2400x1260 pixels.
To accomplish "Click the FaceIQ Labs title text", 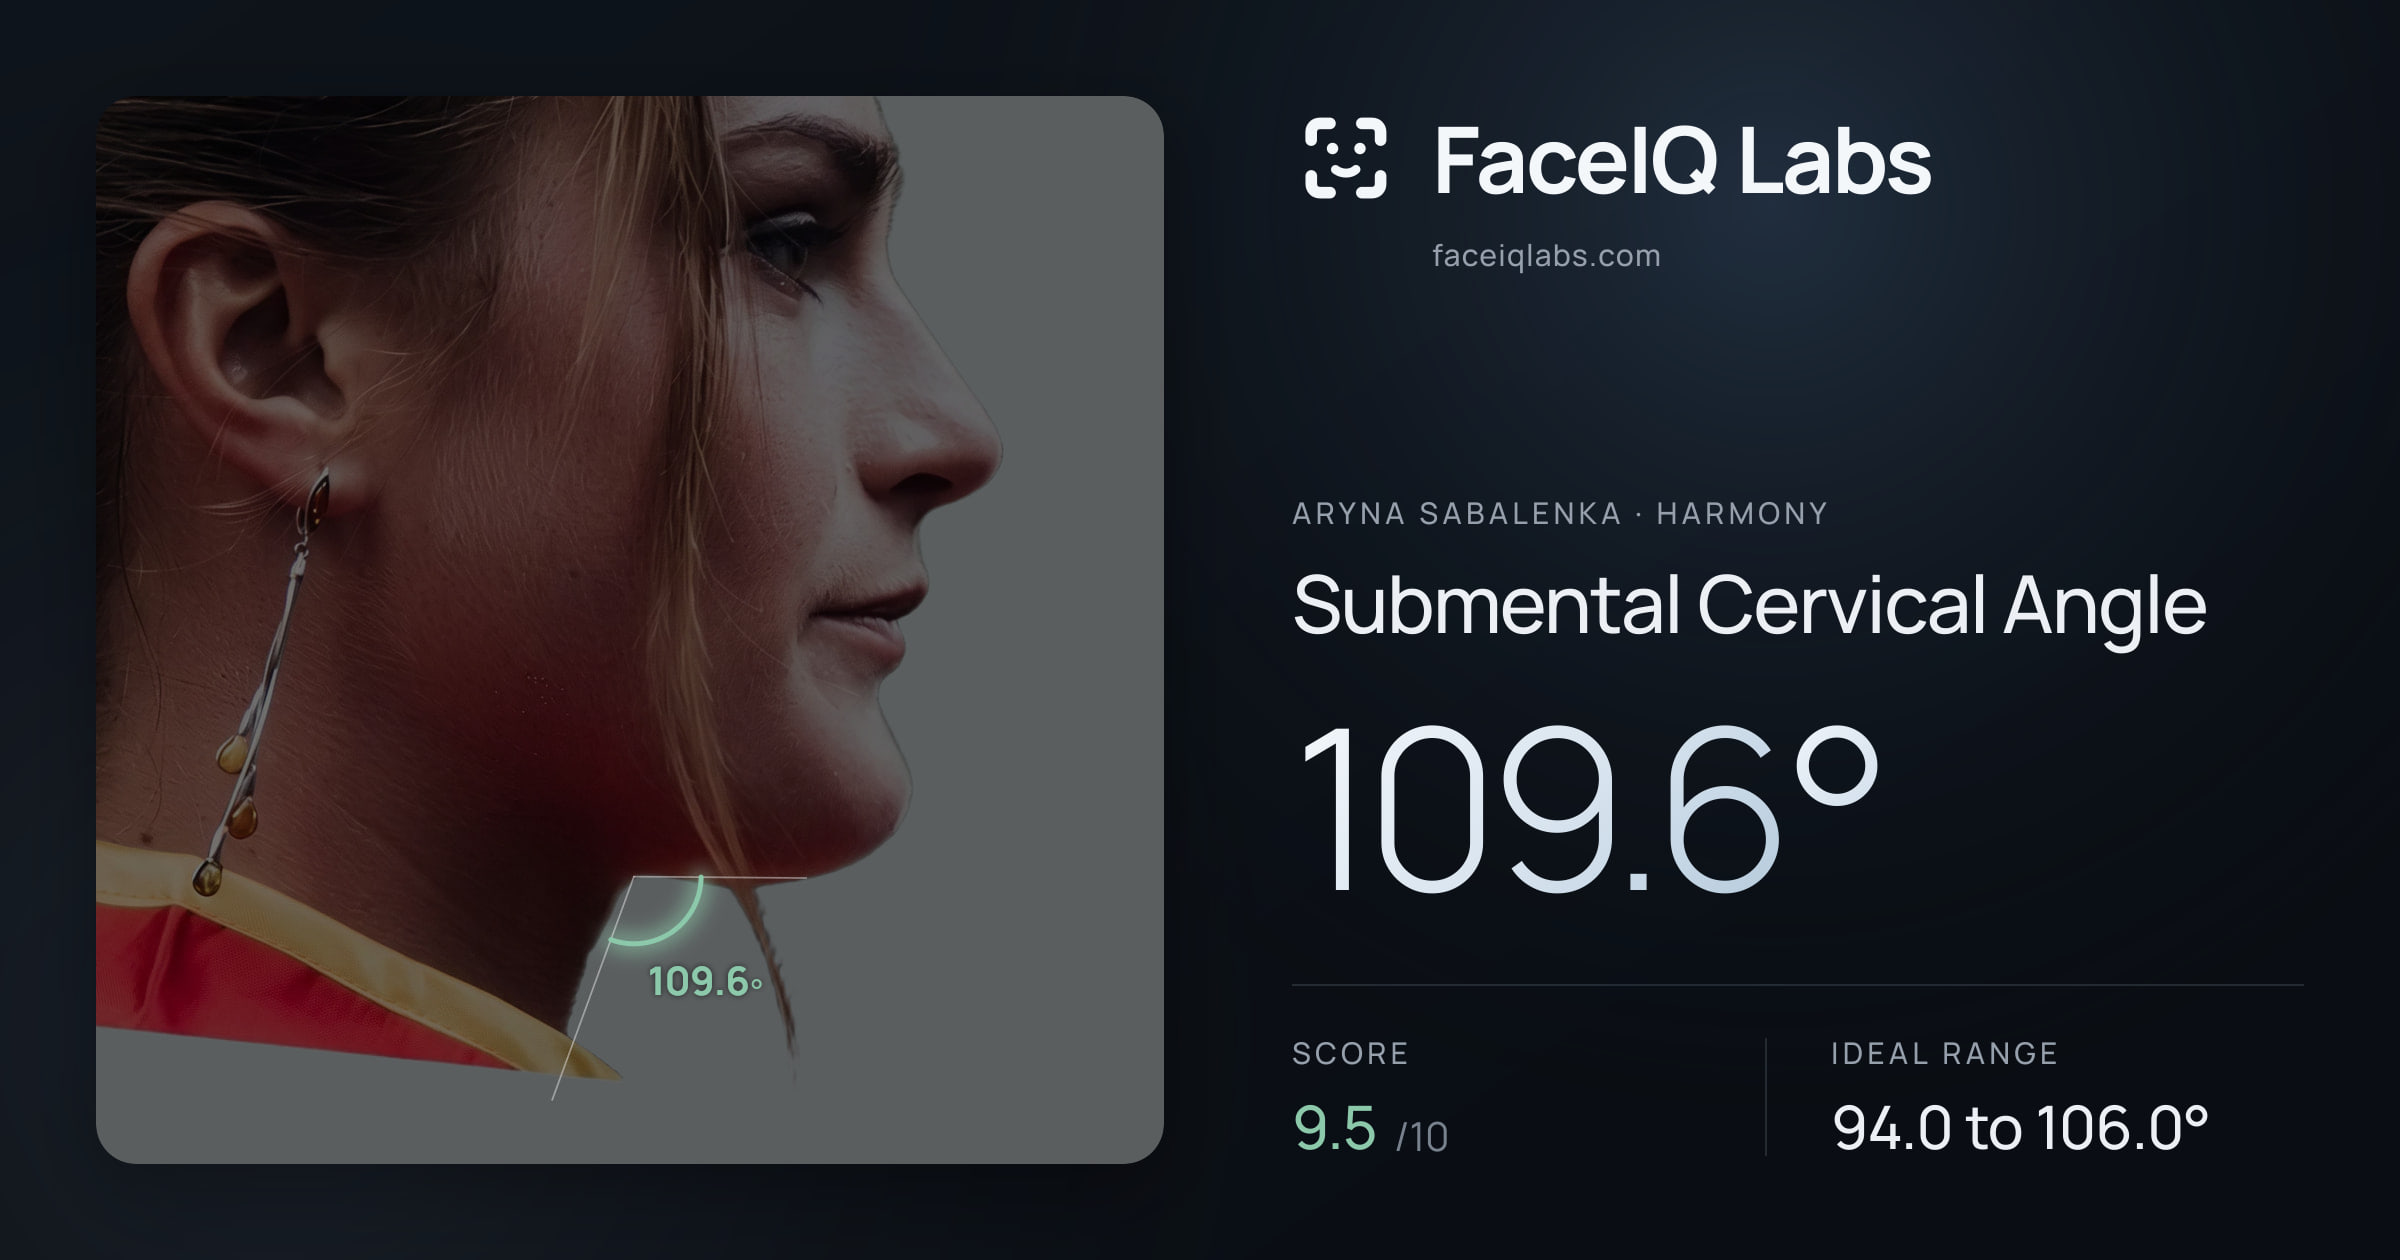I will [1682, 160].
